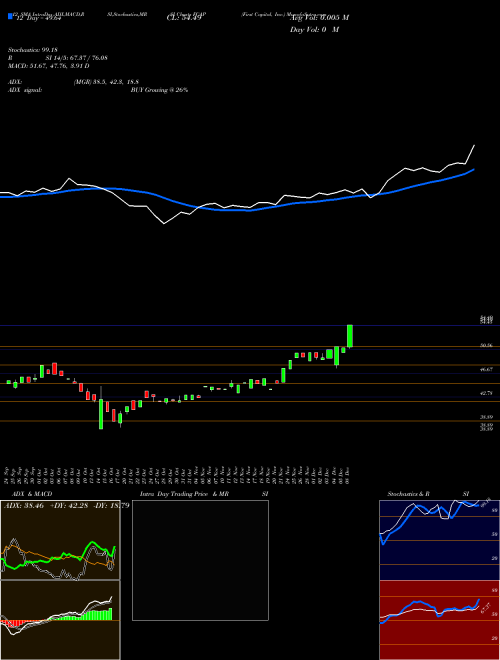Click the "BUY Growing @ 26%" signal text
The width and height of the screenshot is (500, 660).
pyautogui.click(x=159, y=90)
